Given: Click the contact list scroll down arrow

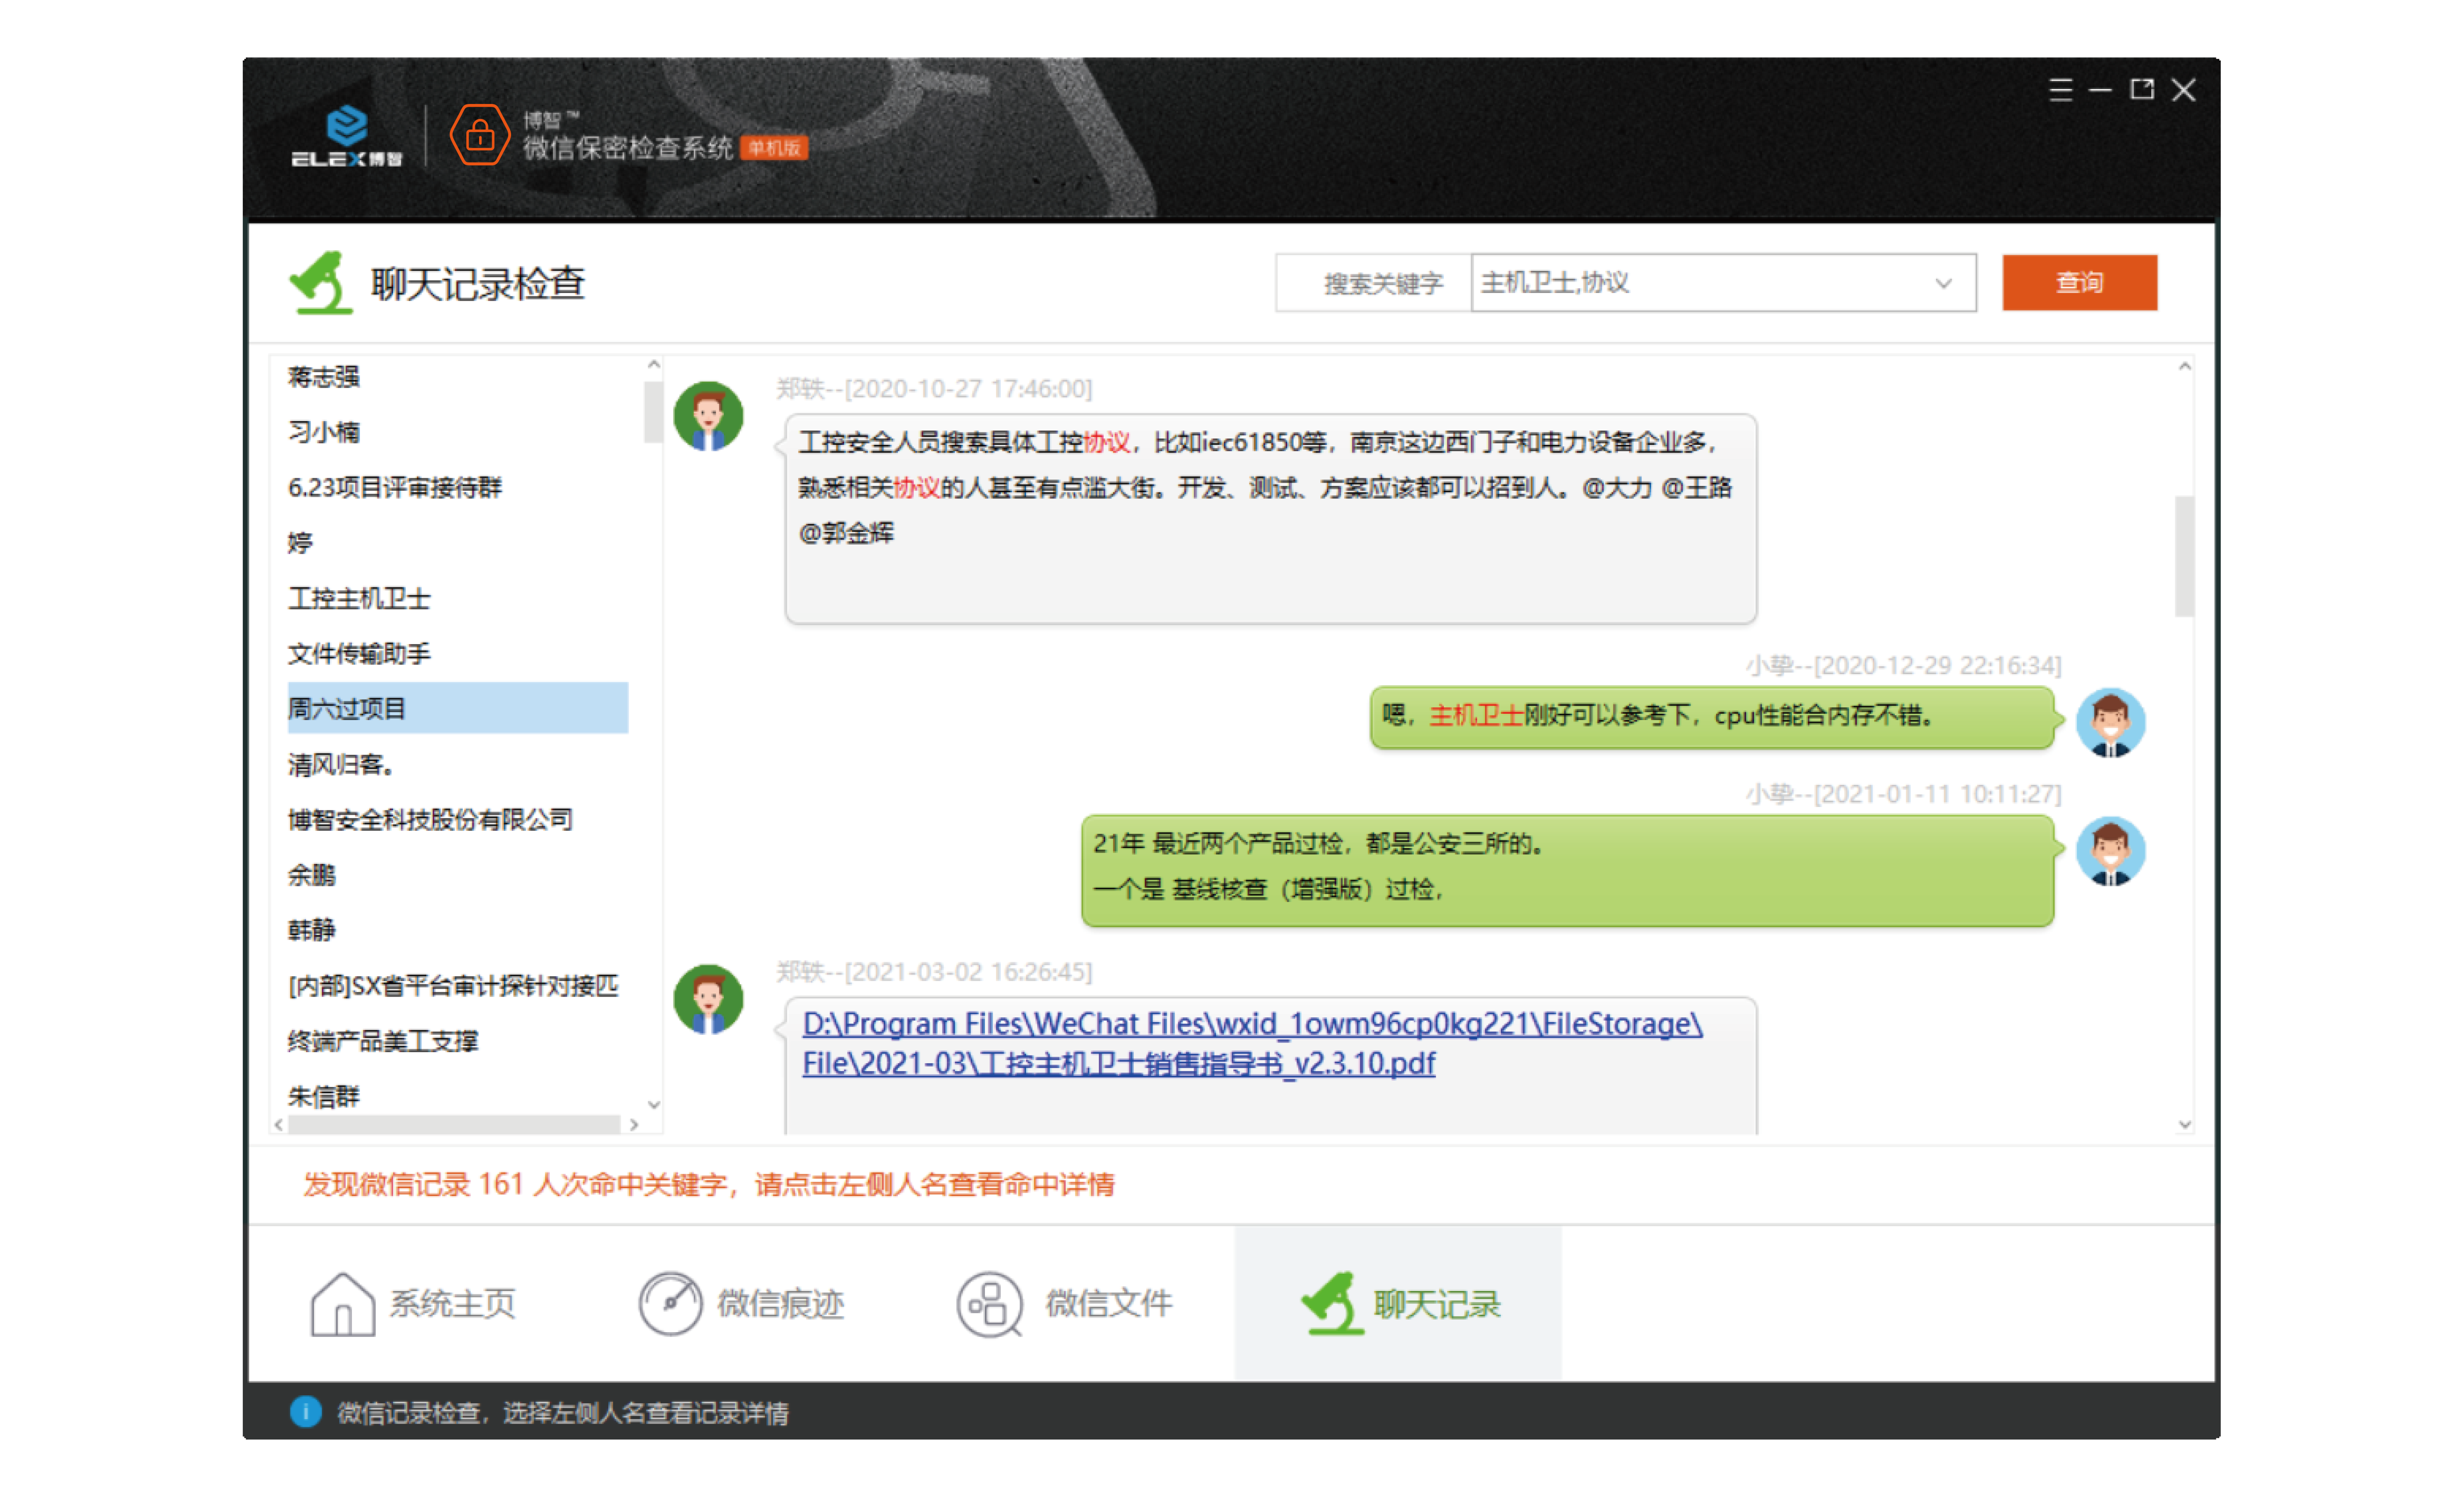Looking at the screenshot, I should (x=654, y=1104).
